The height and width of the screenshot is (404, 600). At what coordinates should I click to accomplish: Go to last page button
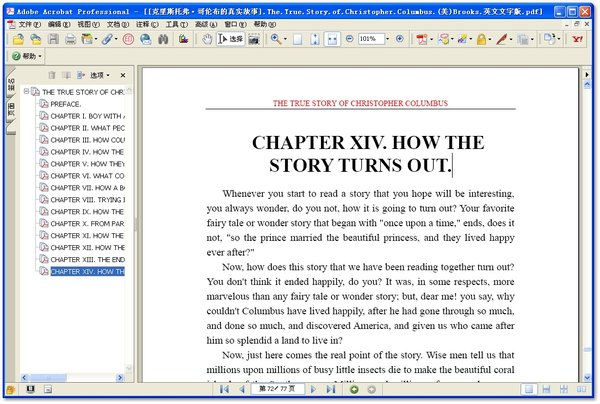(331, 389)
